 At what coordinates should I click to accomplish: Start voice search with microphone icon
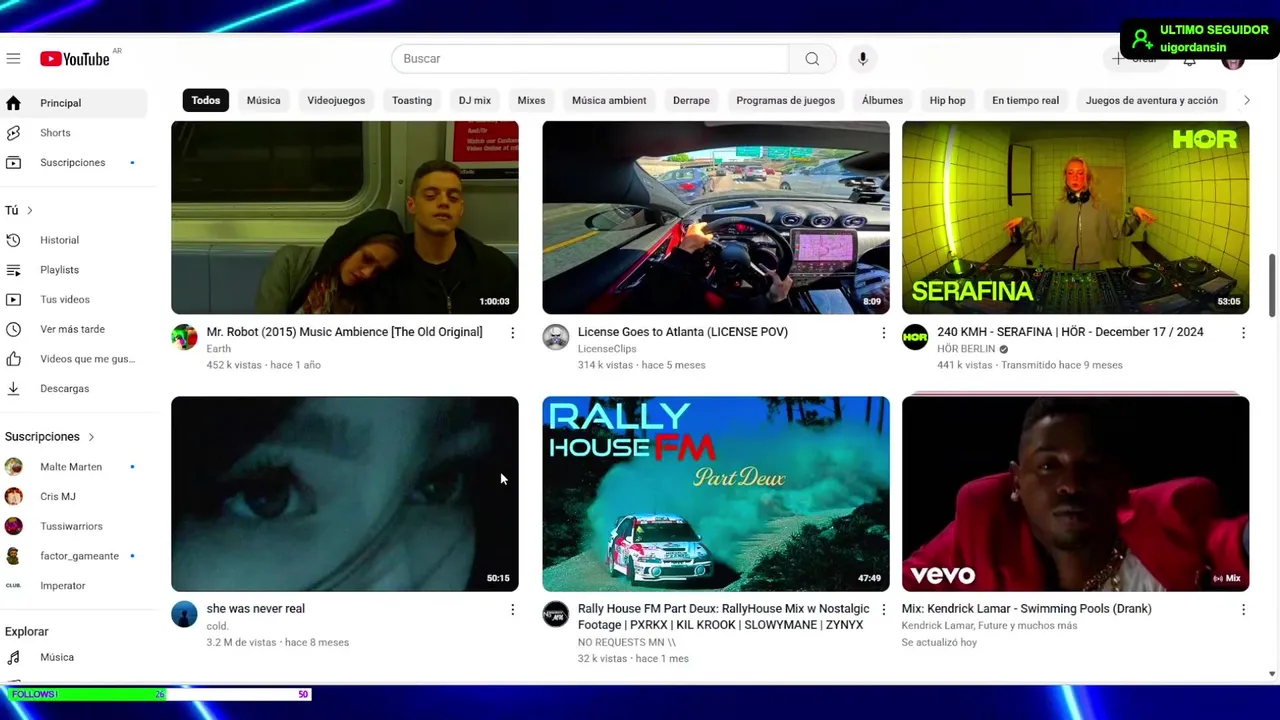(862, 59)
